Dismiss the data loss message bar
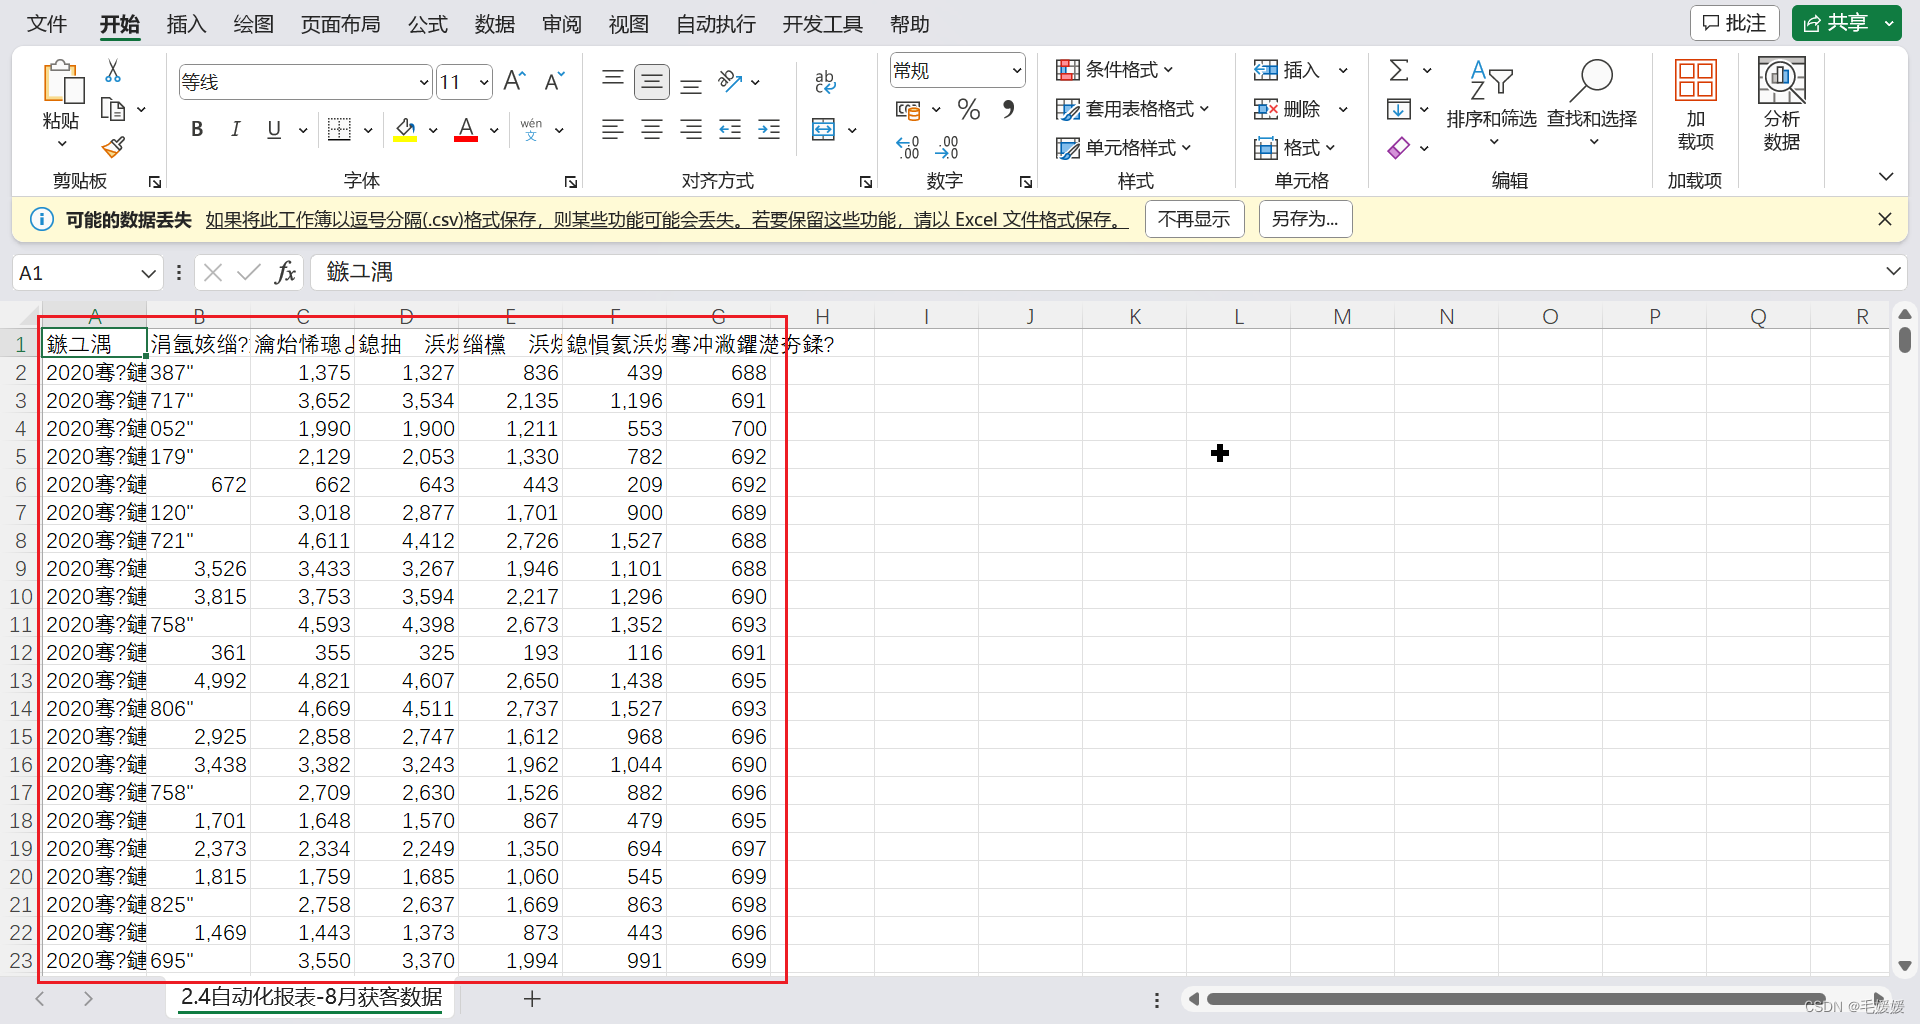Image resolution: width=1920 pixels, height=1024 pixels. pos(1884,219)
